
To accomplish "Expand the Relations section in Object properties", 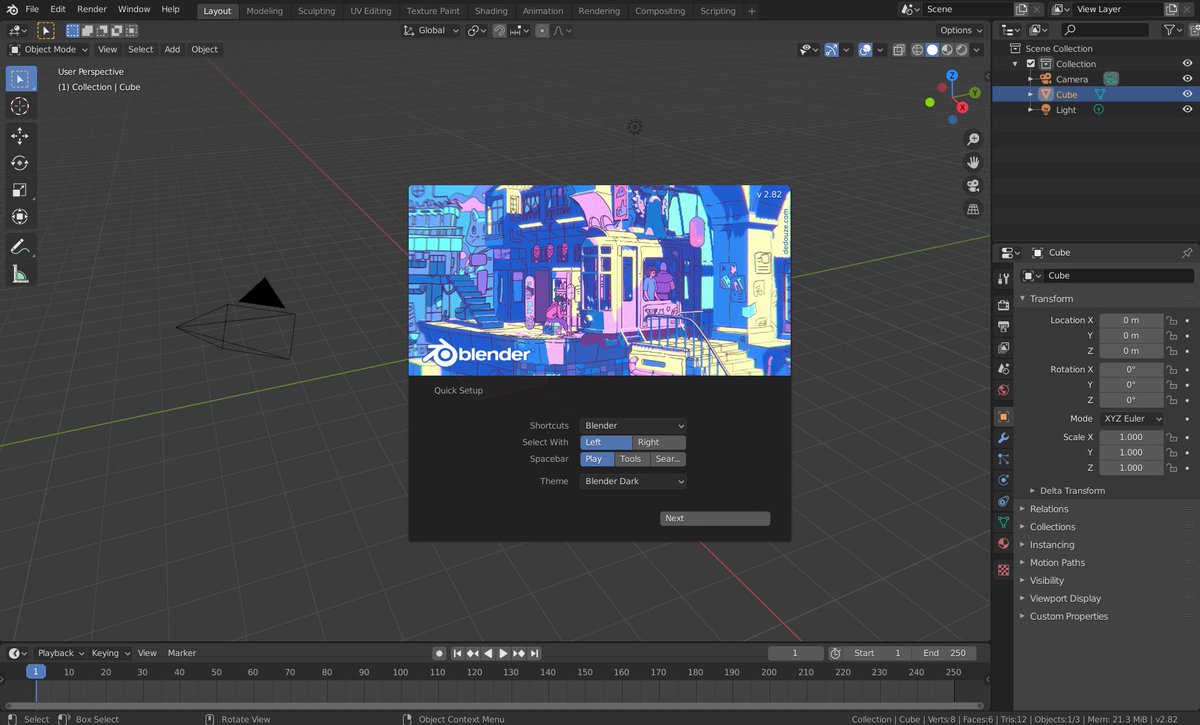I will pos(1049,508).
